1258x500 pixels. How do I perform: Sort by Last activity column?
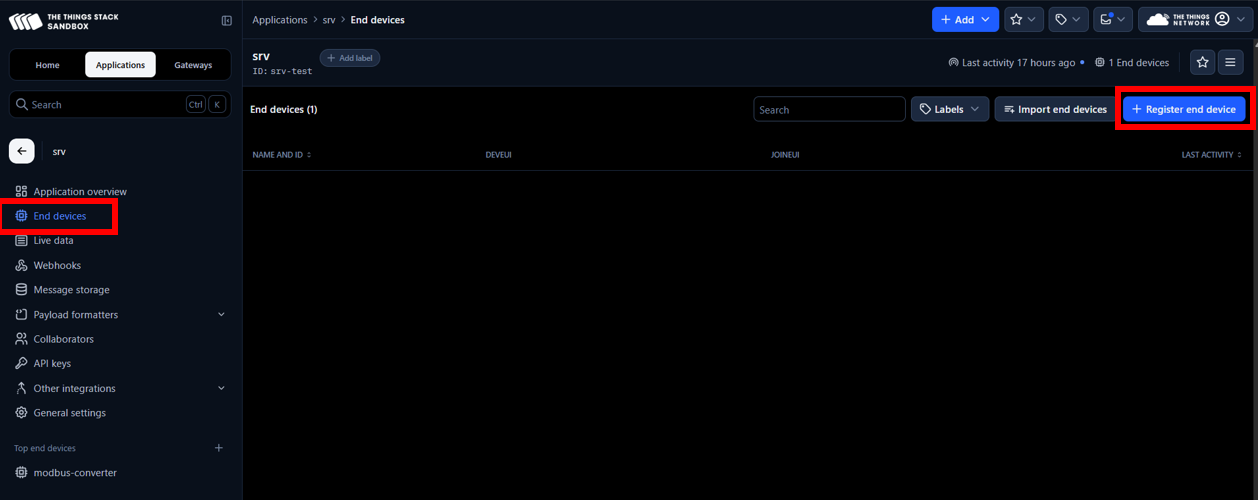(1211, 155)
